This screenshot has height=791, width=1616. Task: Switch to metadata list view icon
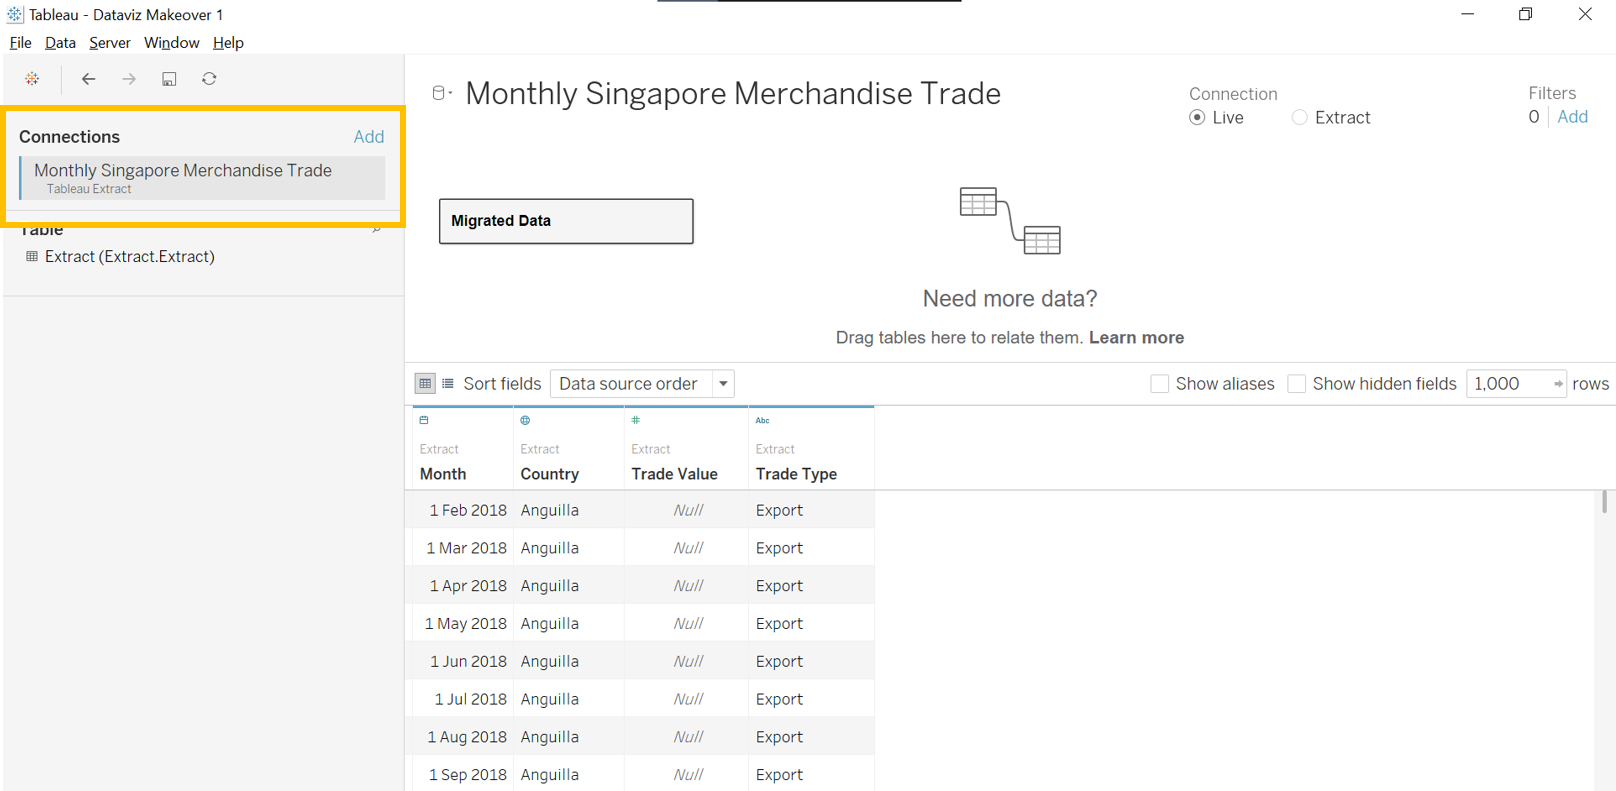[x=448, y=384]
